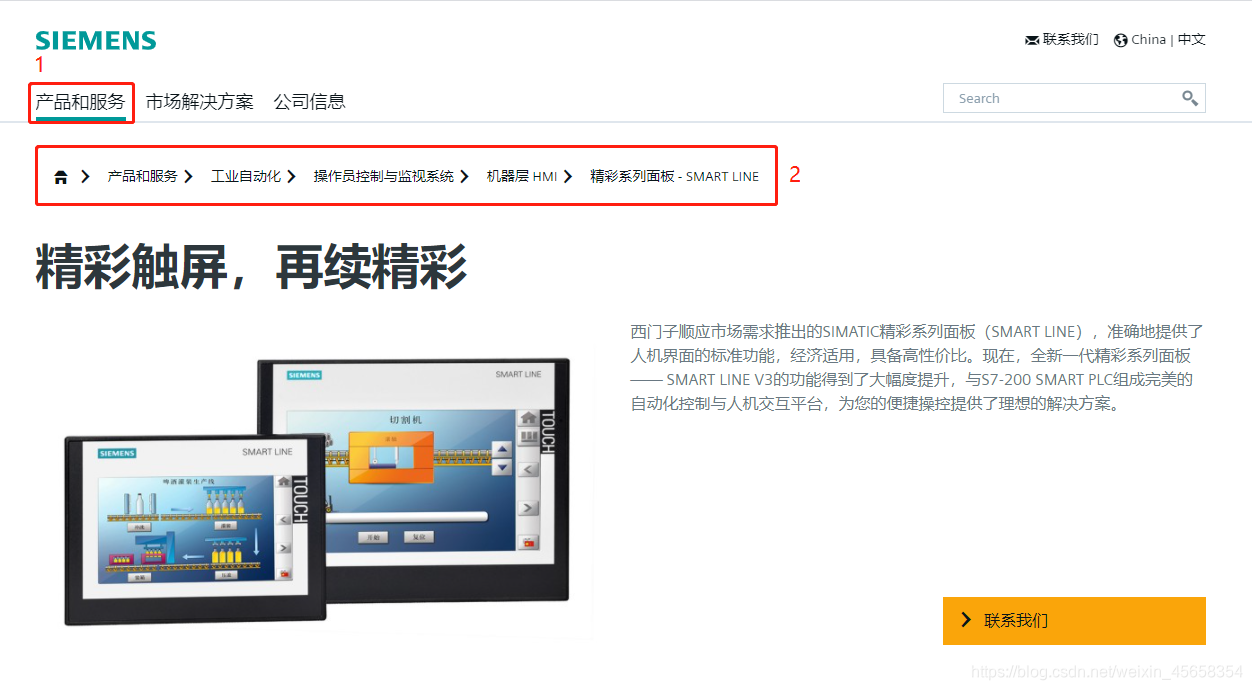Image resolution: width=1252 pixels, height=690 pixels.
Task: Click the chevron after the home icon
Action: coord(85,176)
